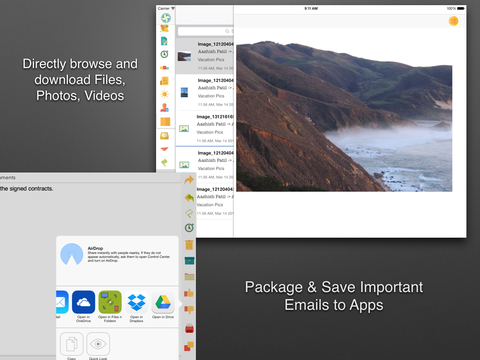Select the document with pencil sidebar icon
This screenshot has height=360, width=480.
coord(164,41)
